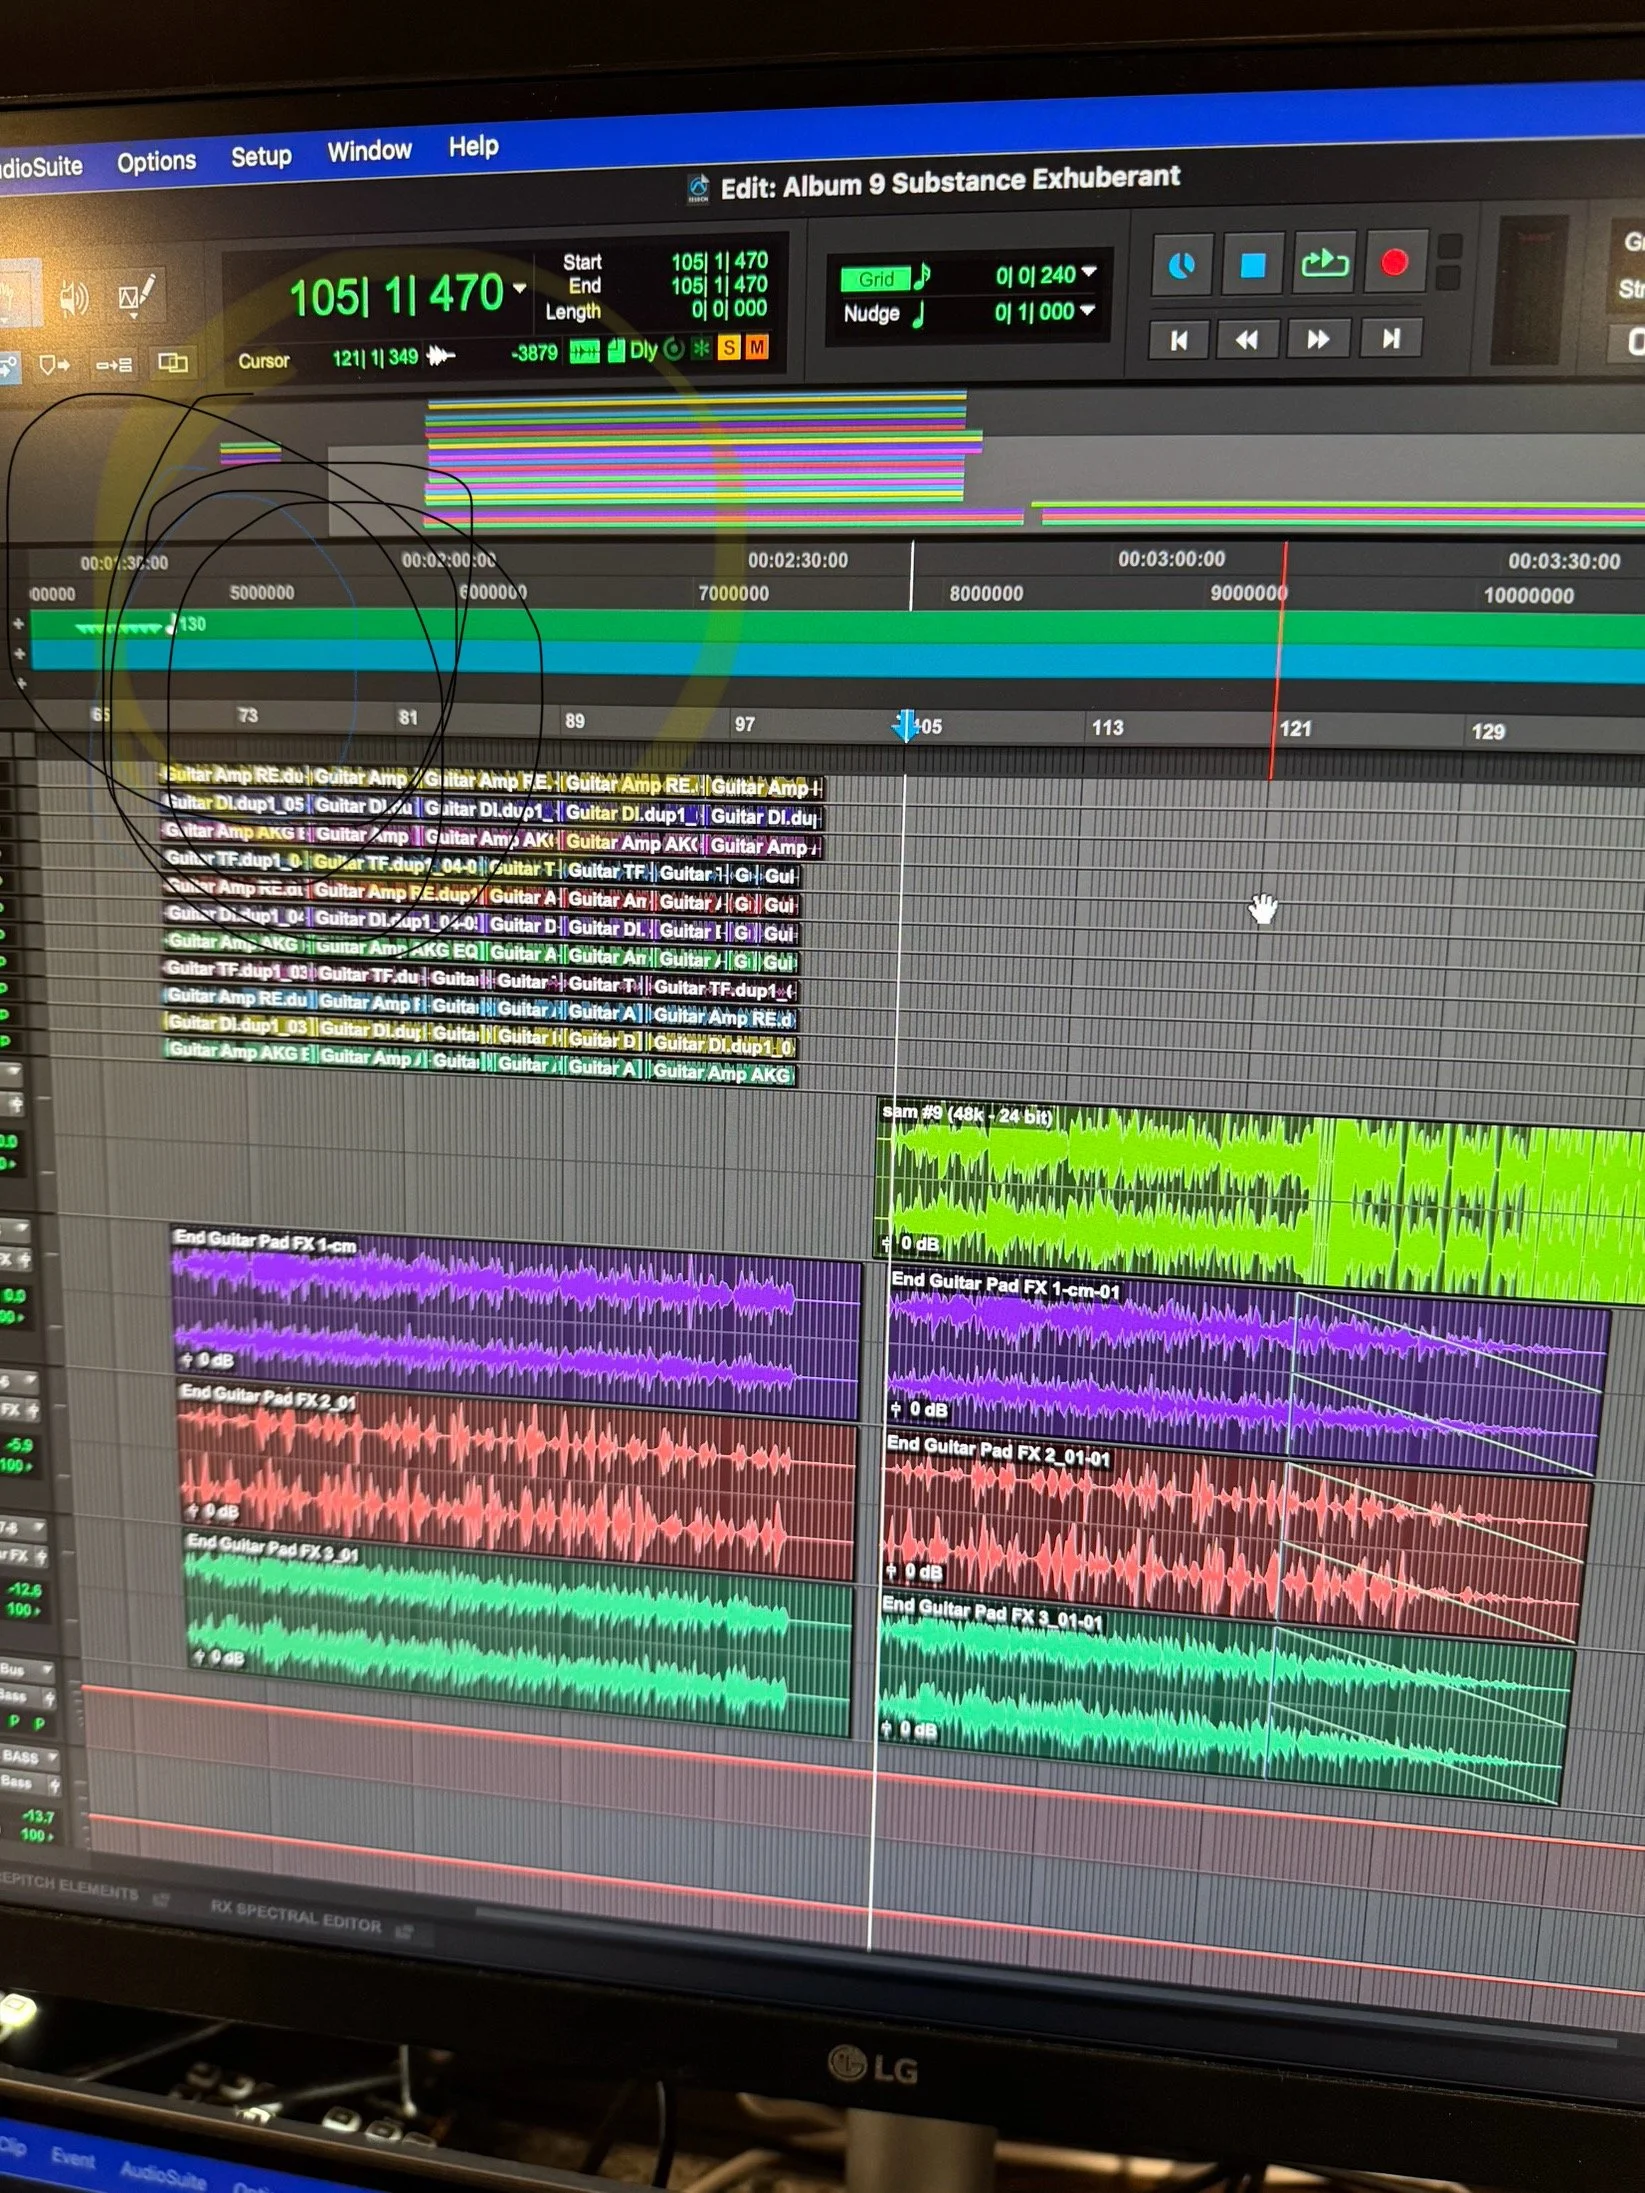Click bar 113 in the bars ruler

click(x=1107, y=728)
